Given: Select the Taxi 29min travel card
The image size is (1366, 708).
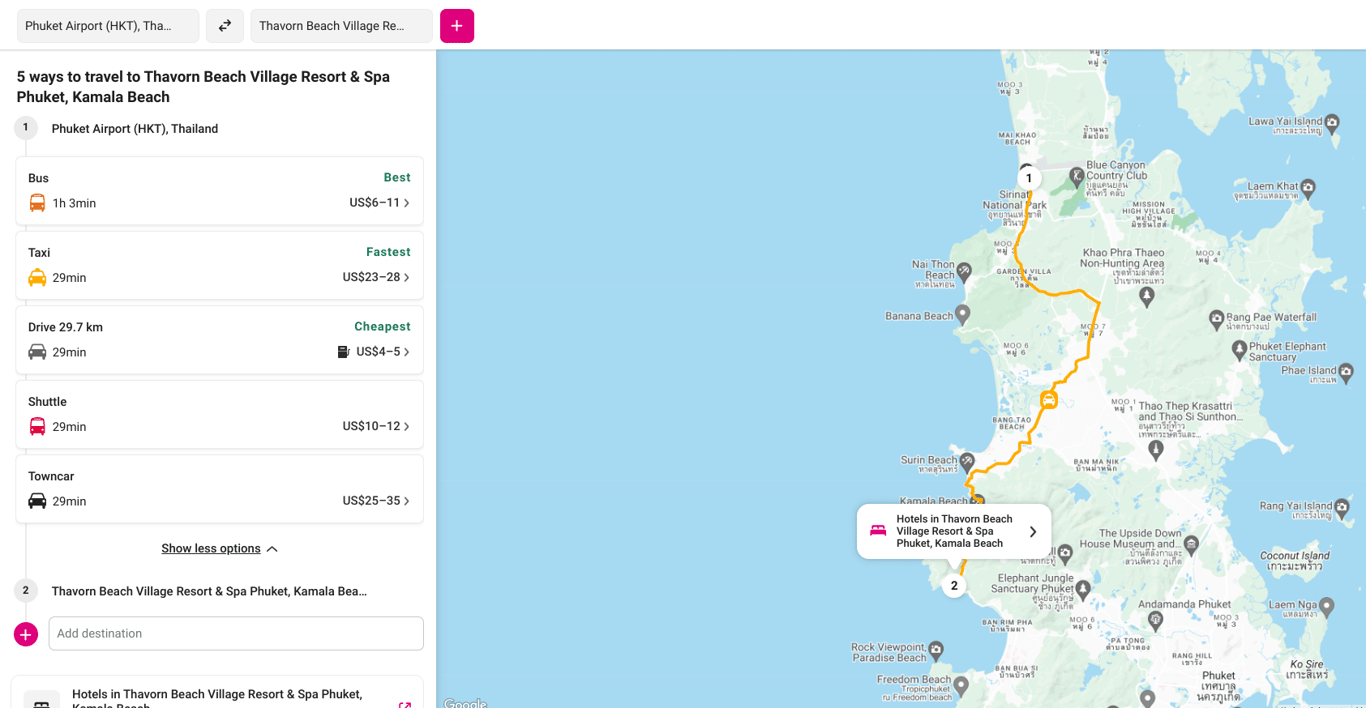Looking at the screenshot, I should (x=219, y=265).
